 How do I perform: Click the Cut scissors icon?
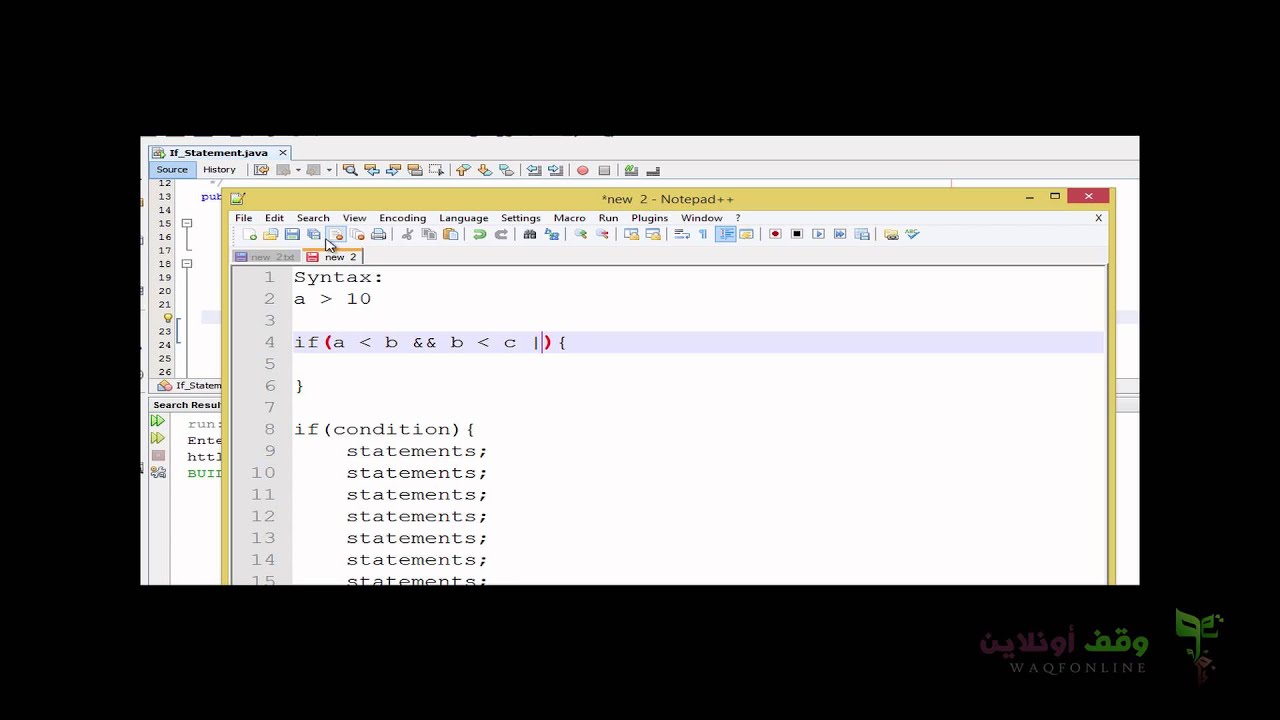(x=407, y=234)
